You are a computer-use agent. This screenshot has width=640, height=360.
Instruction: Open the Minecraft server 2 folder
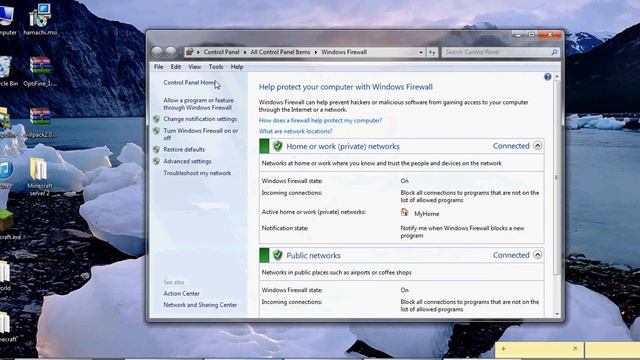pos(39,176)
